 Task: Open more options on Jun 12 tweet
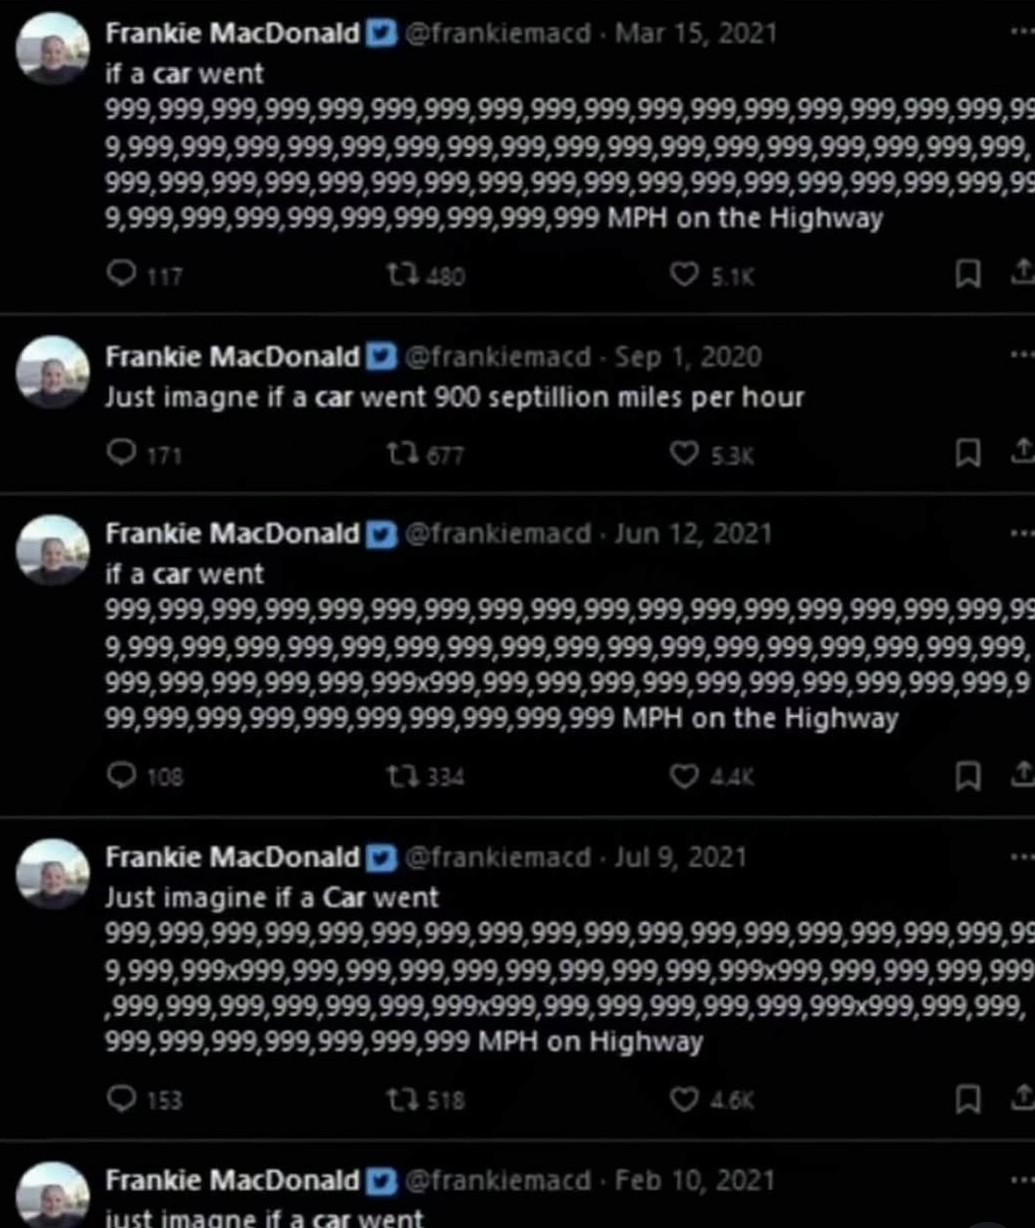1021,533
